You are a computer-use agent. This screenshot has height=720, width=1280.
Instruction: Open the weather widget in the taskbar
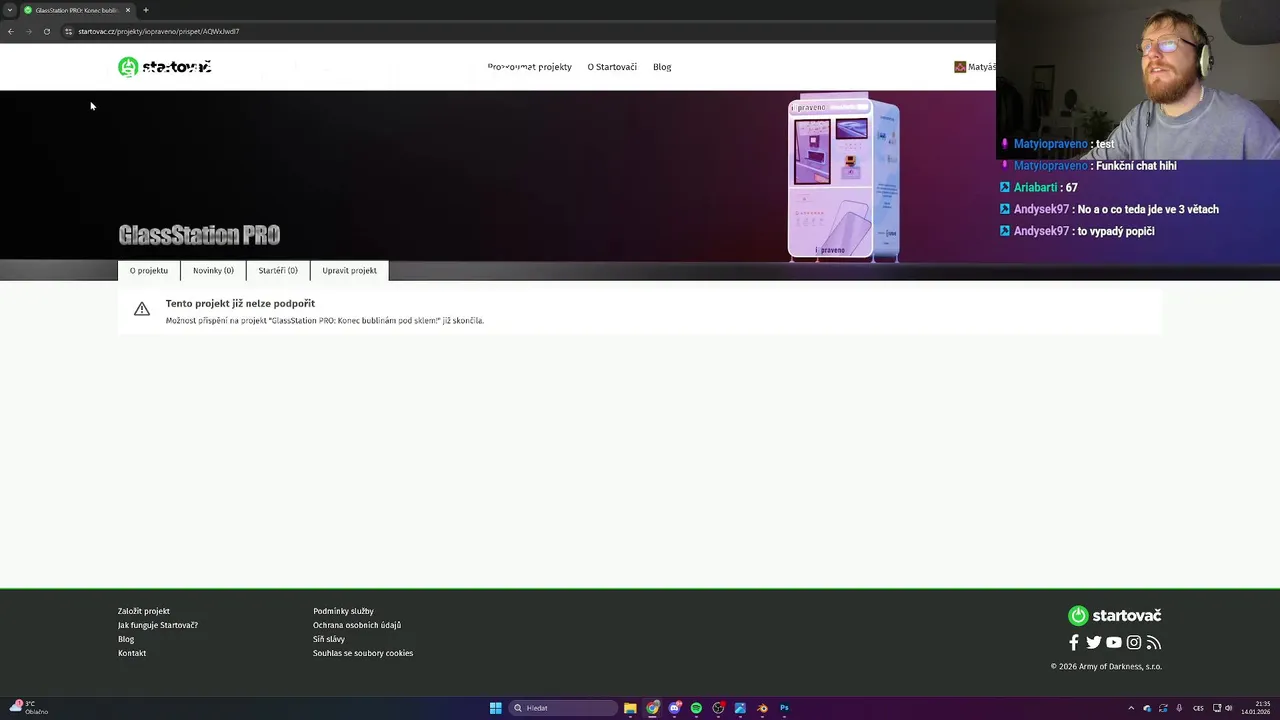coord(28,708)
